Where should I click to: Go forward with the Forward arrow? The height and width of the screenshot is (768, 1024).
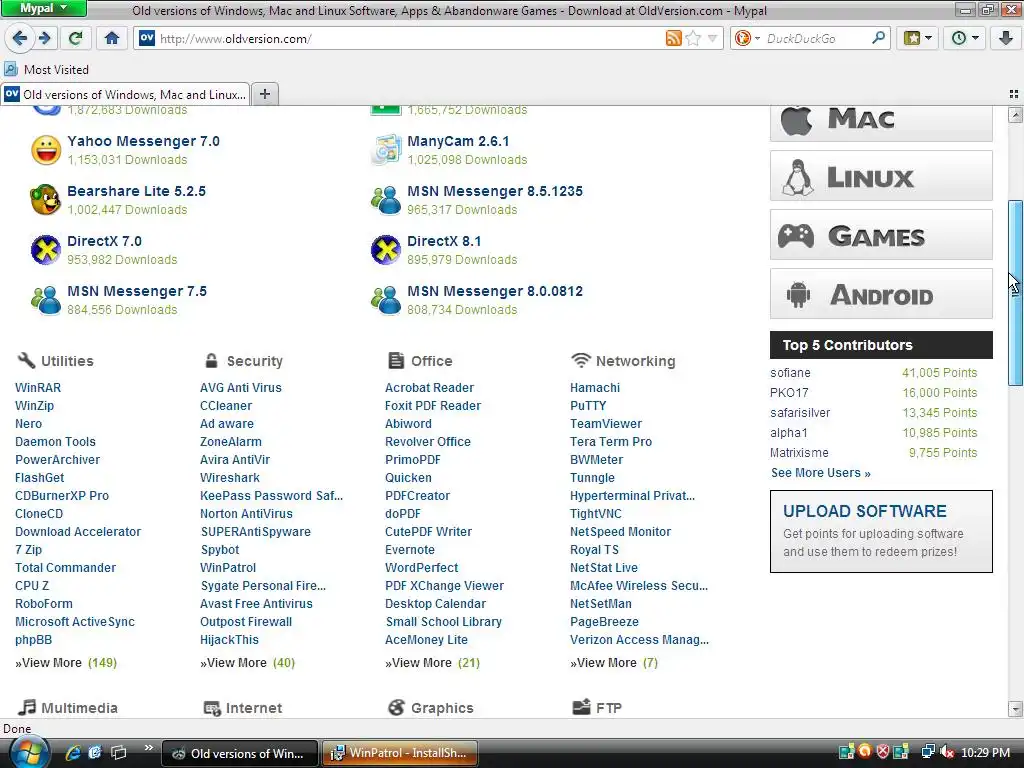[44, 39]
